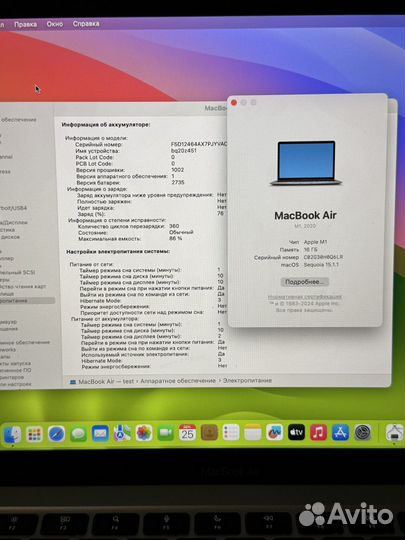Click the Полностью заряжен row

point(152,201)
